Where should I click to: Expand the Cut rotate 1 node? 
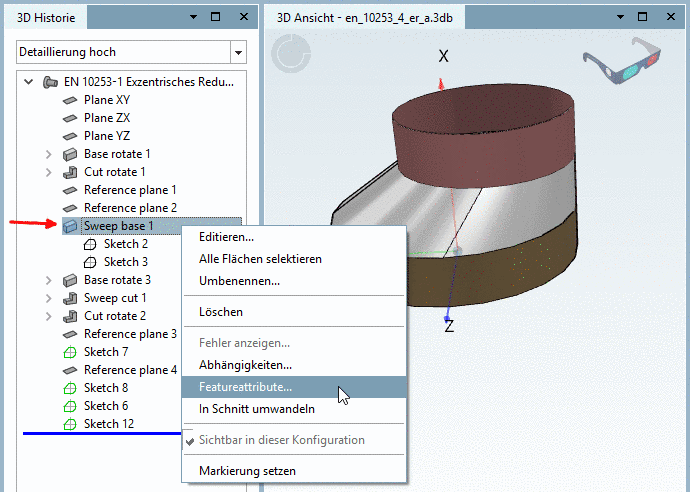point(48,173)
